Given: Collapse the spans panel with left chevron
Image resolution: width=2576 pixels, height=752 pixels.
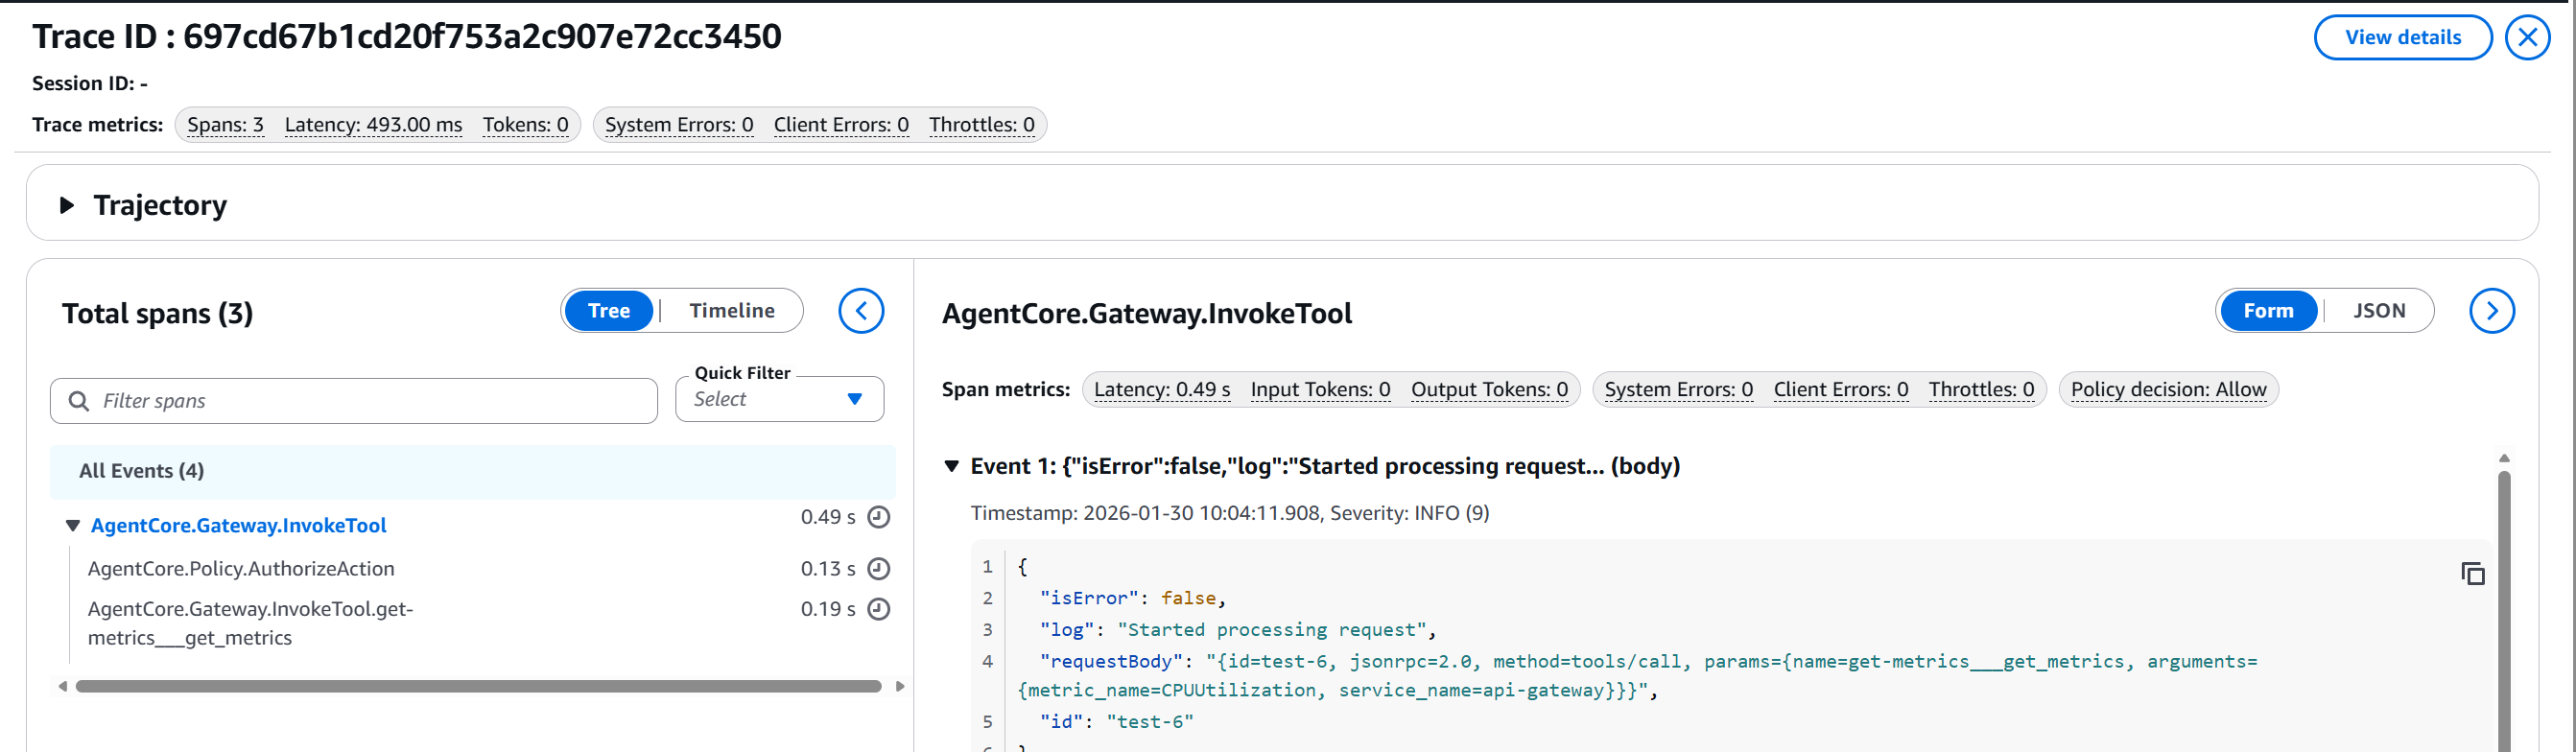Looking at the screenshot, I should pyautogui.click(x=860, y=311).
